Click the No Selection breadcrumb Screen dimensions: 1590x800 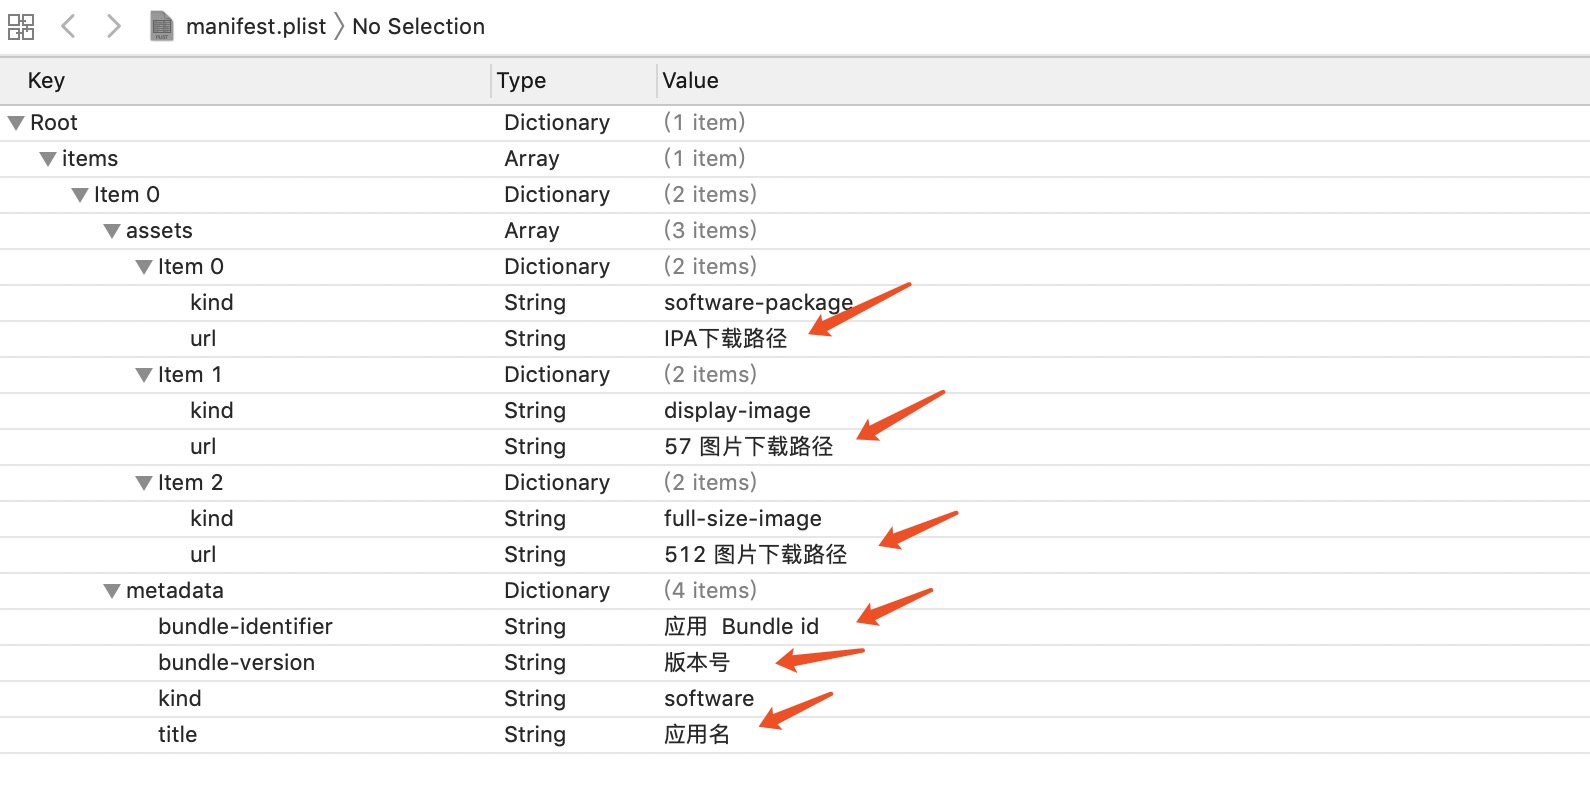coord(418,27)
